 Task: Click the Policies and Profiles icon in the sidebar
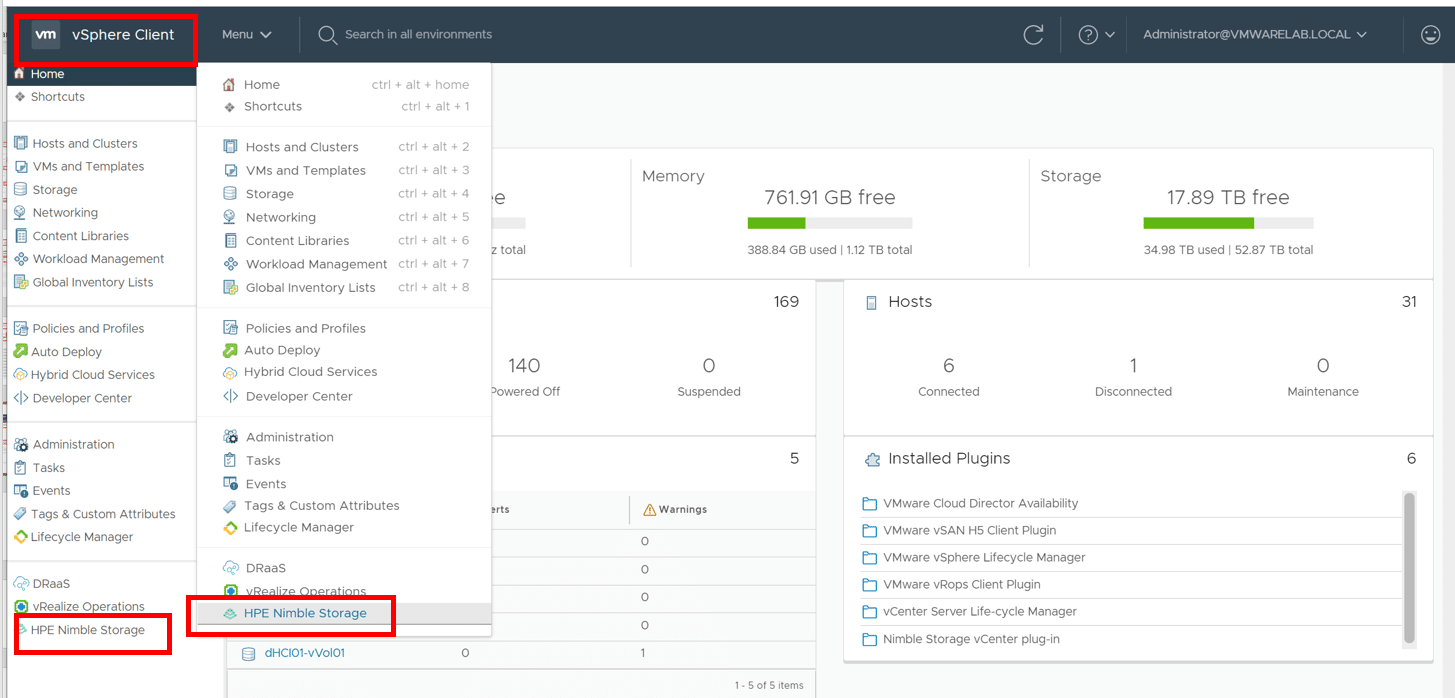click(21, 328)
